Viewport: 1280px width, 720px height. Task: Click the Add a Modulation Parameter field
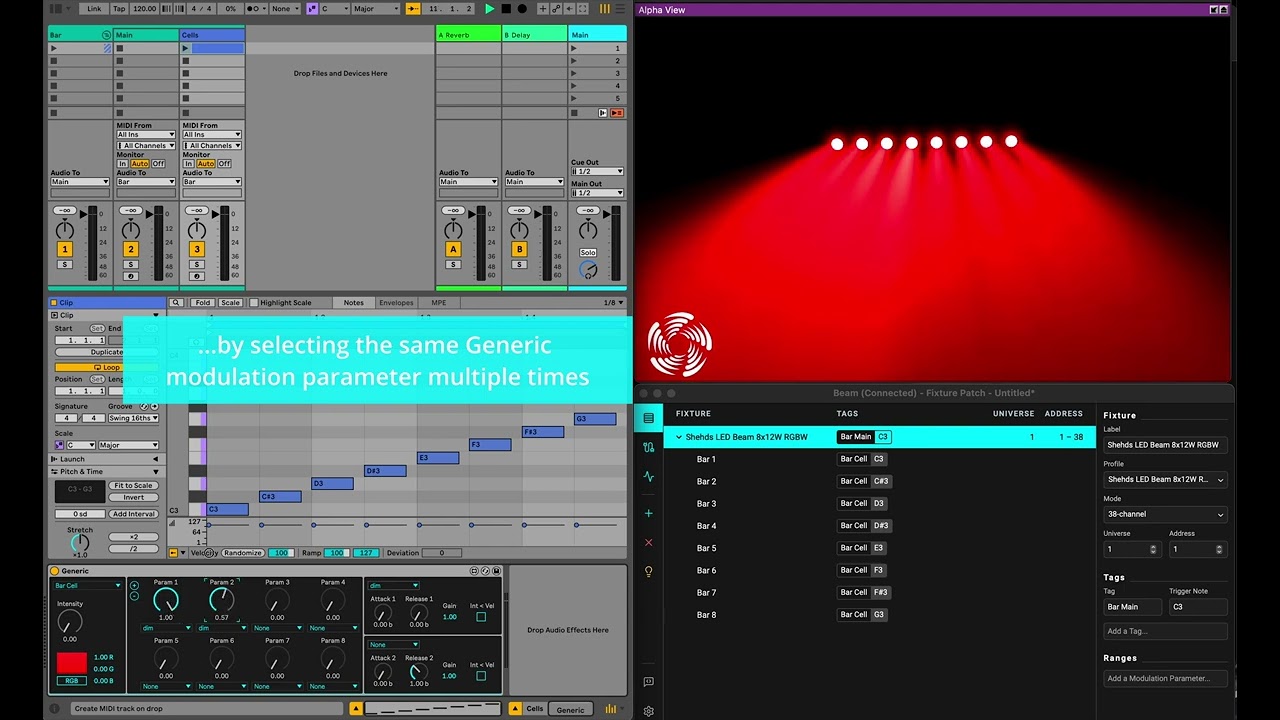[x=1165, y=678]
